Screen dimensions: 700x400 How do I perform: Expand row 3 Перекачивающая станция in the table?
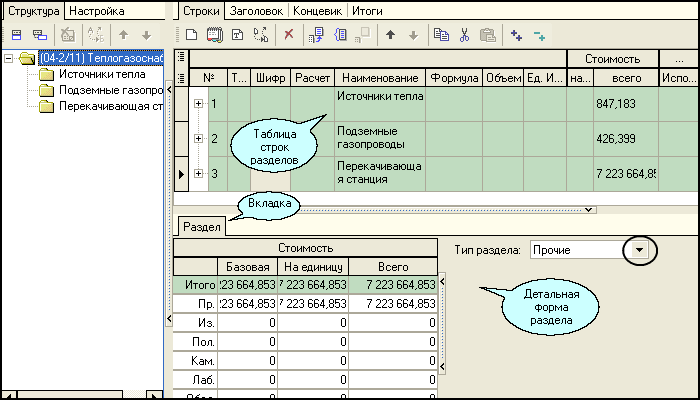(x=199, y=173)
